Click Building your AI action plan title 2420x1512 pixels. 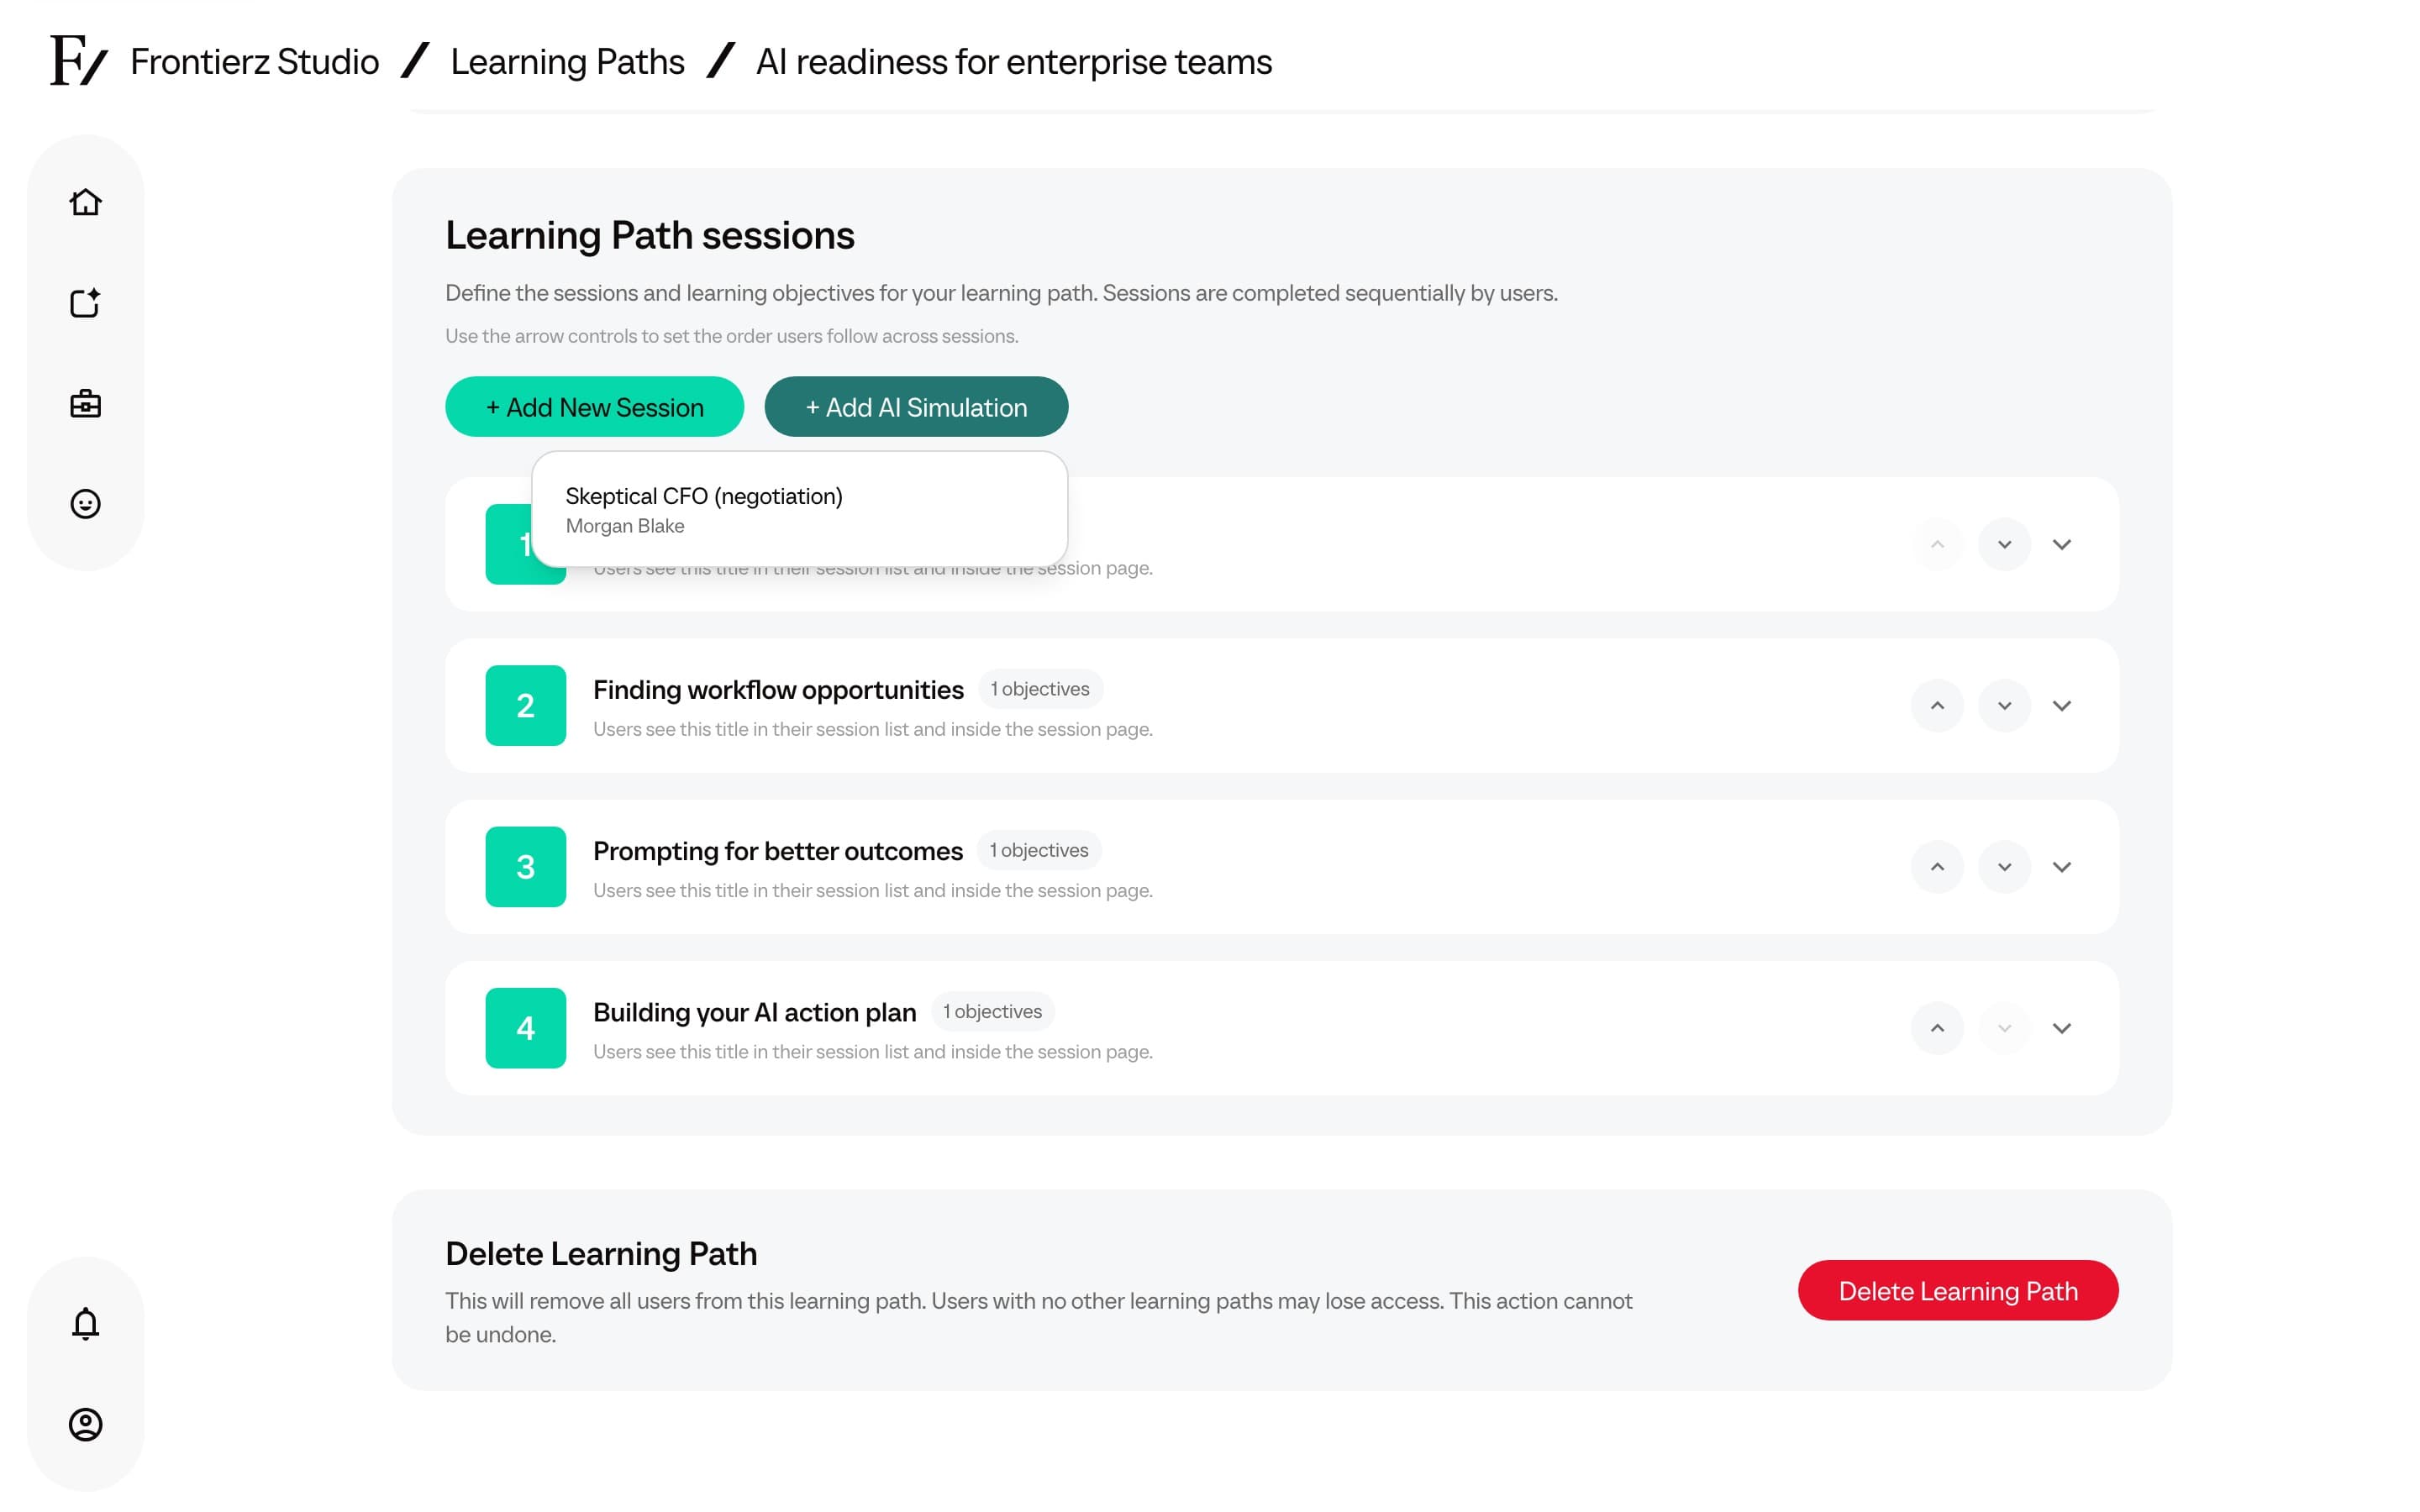754,1012
